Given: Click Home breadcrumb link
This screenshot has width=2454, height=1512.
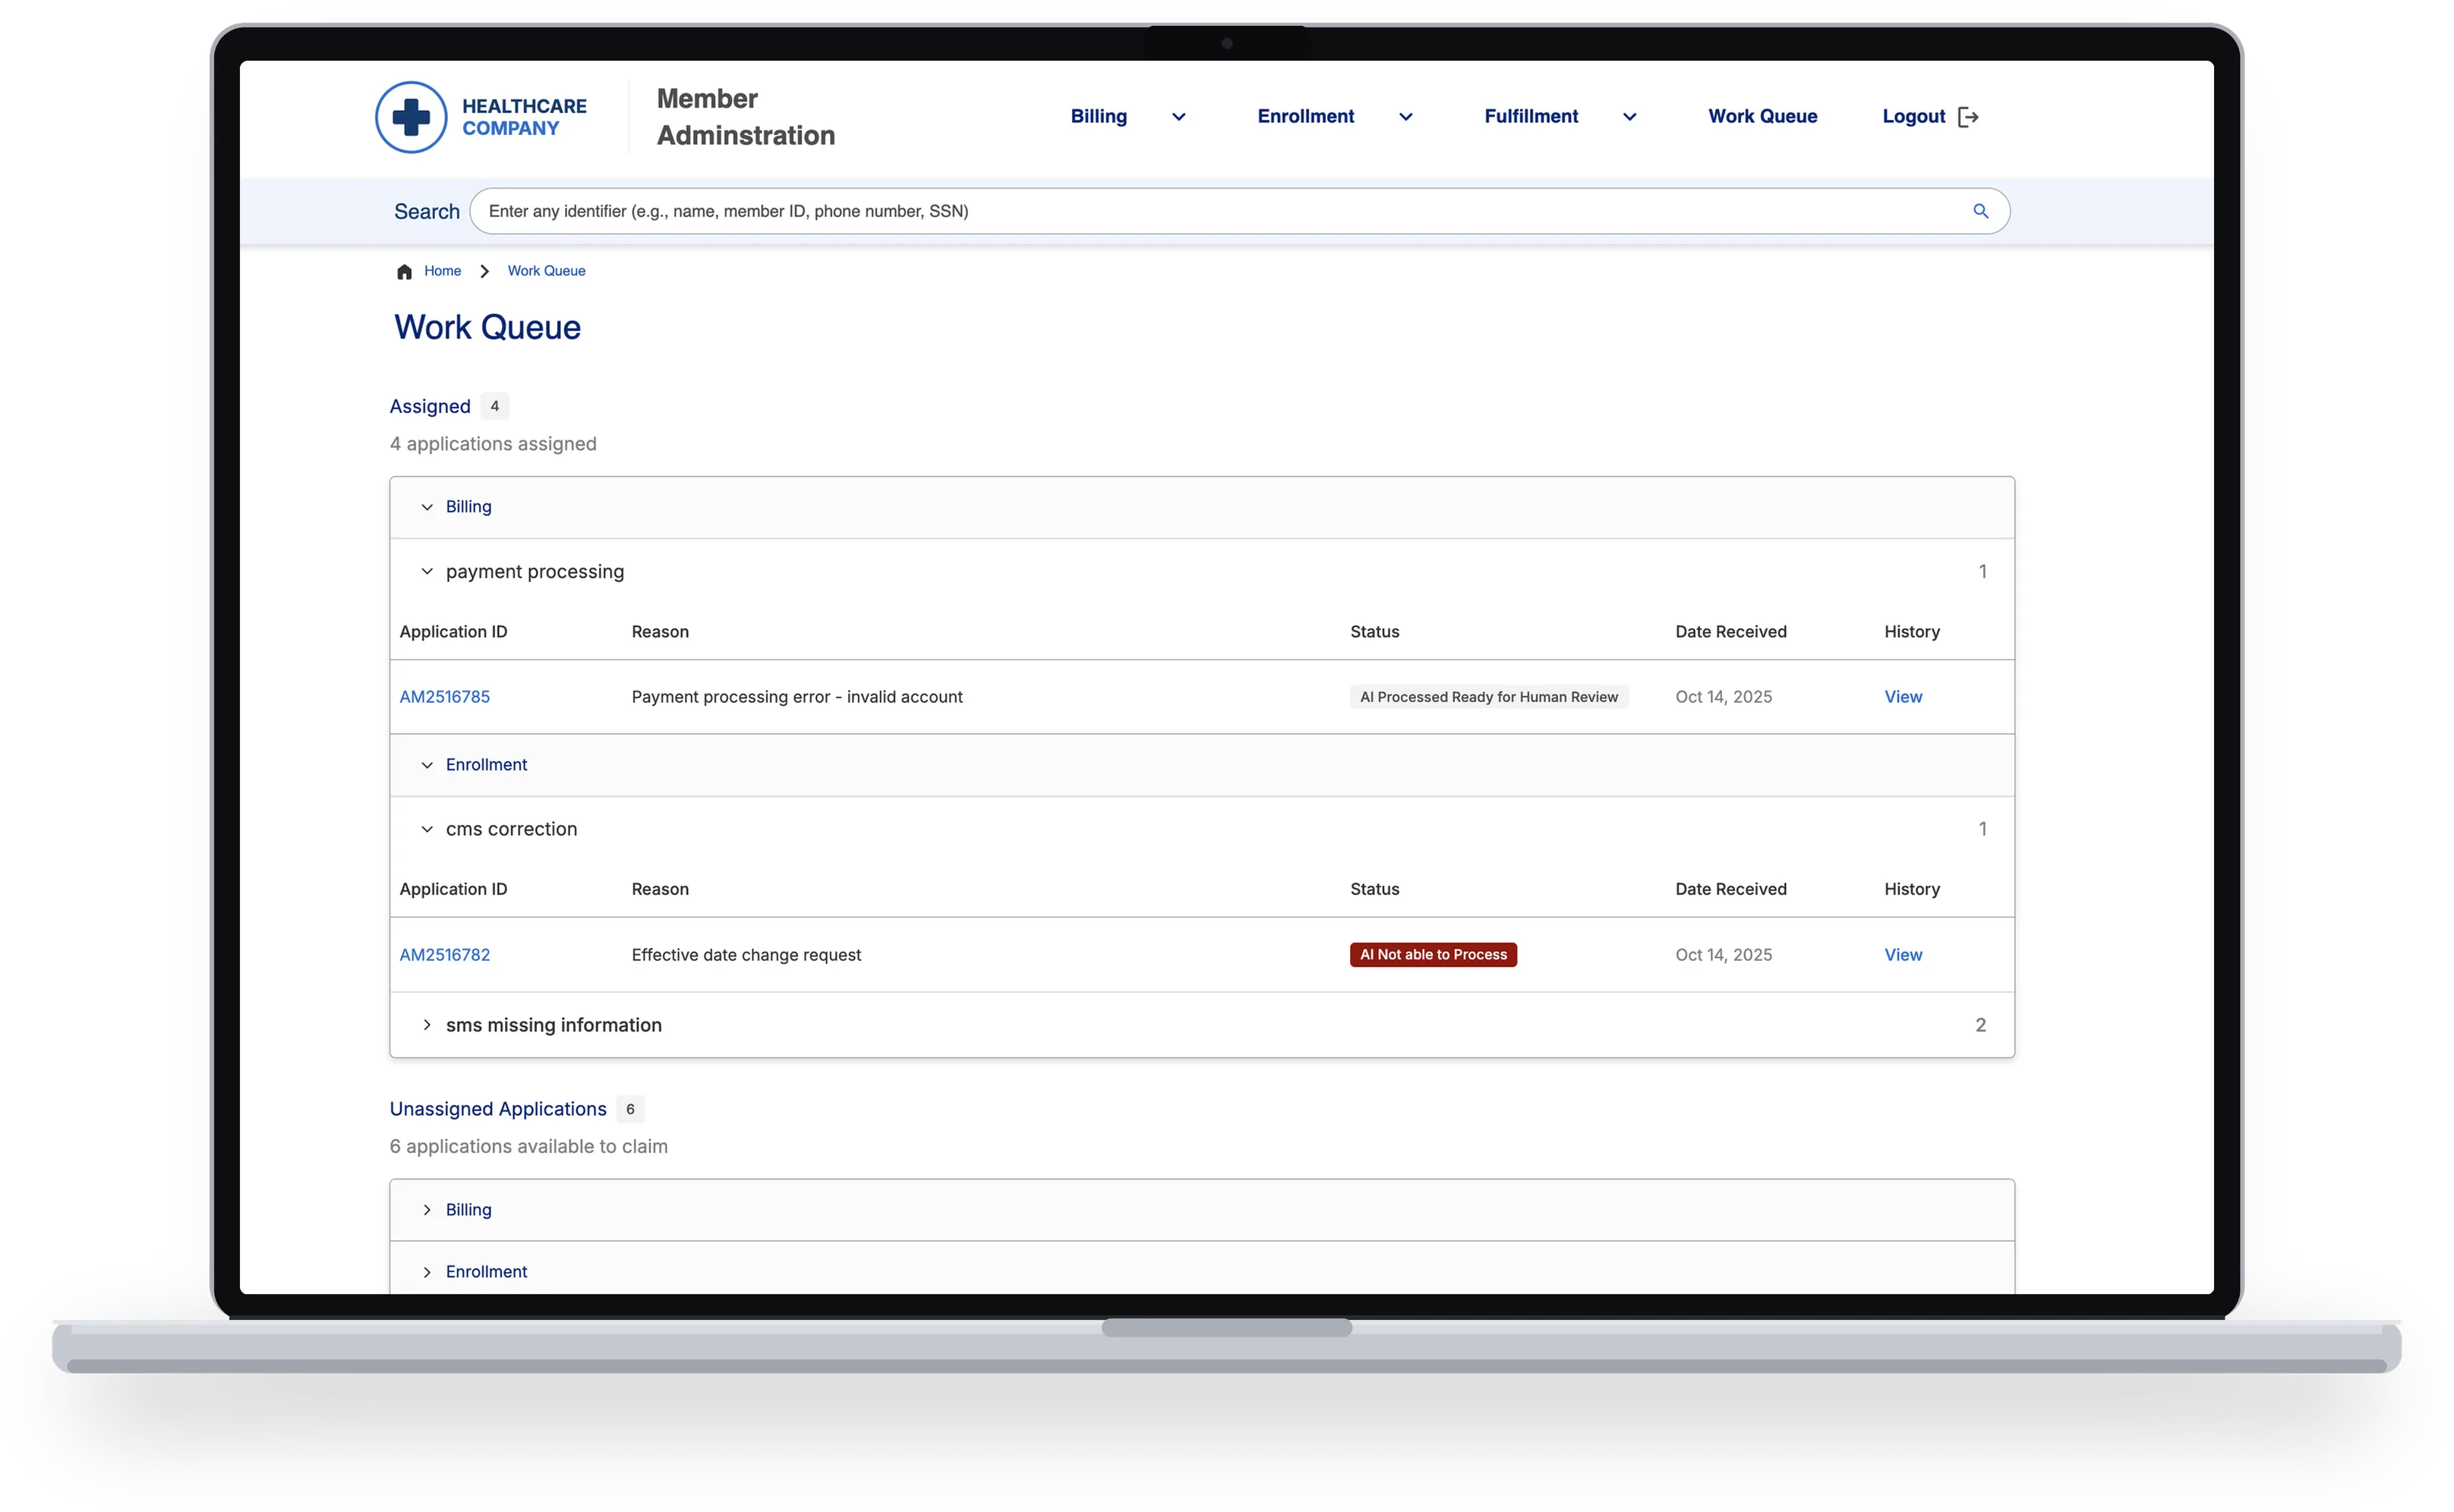Looking at the screenshot, I should click(x=442, y=271).
